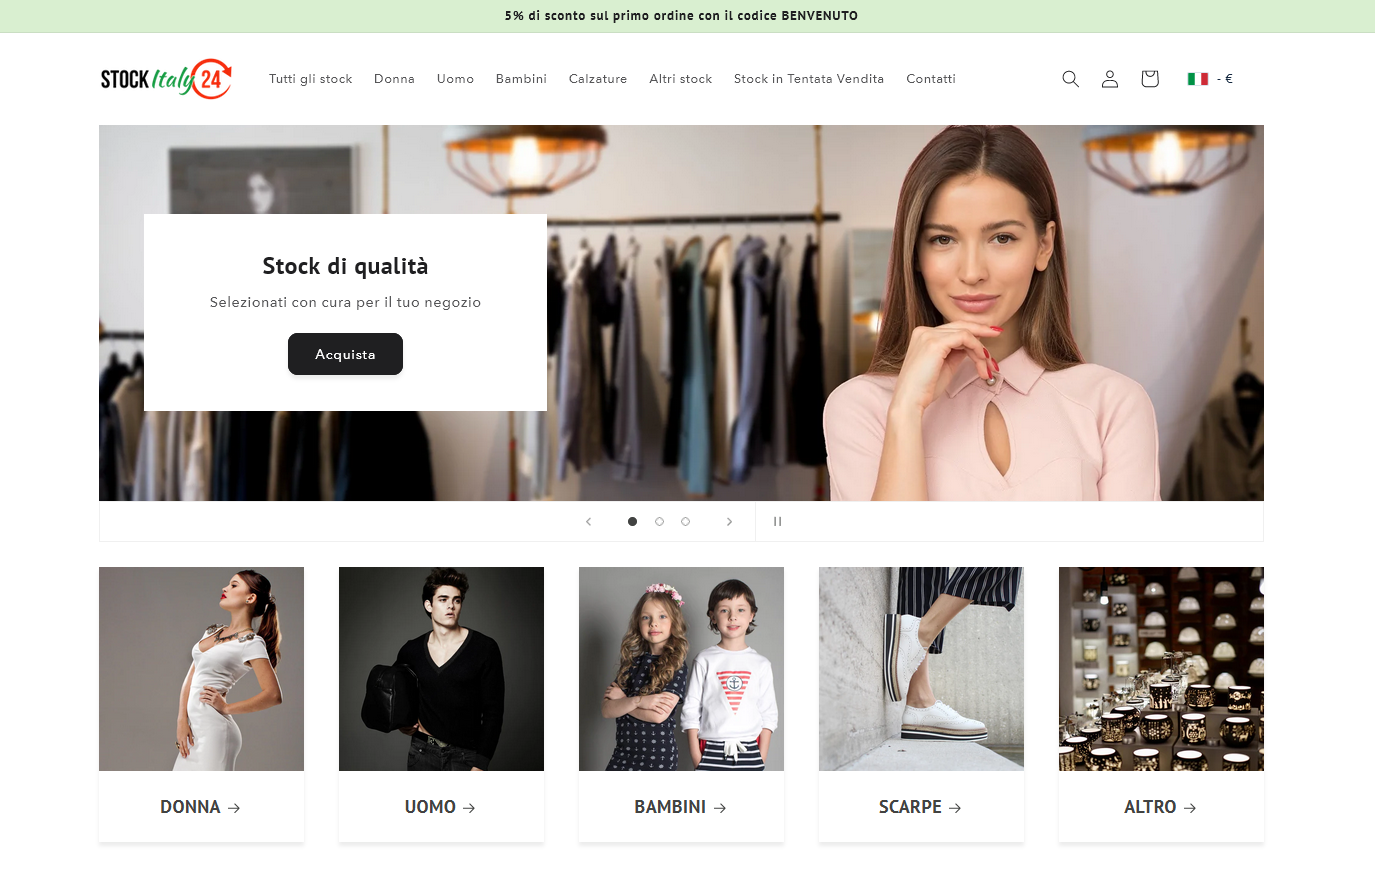Viewport: 1375px width, 874px height.
Task: Click the Stock Italy 24 logo
Action: pos(166,79)
